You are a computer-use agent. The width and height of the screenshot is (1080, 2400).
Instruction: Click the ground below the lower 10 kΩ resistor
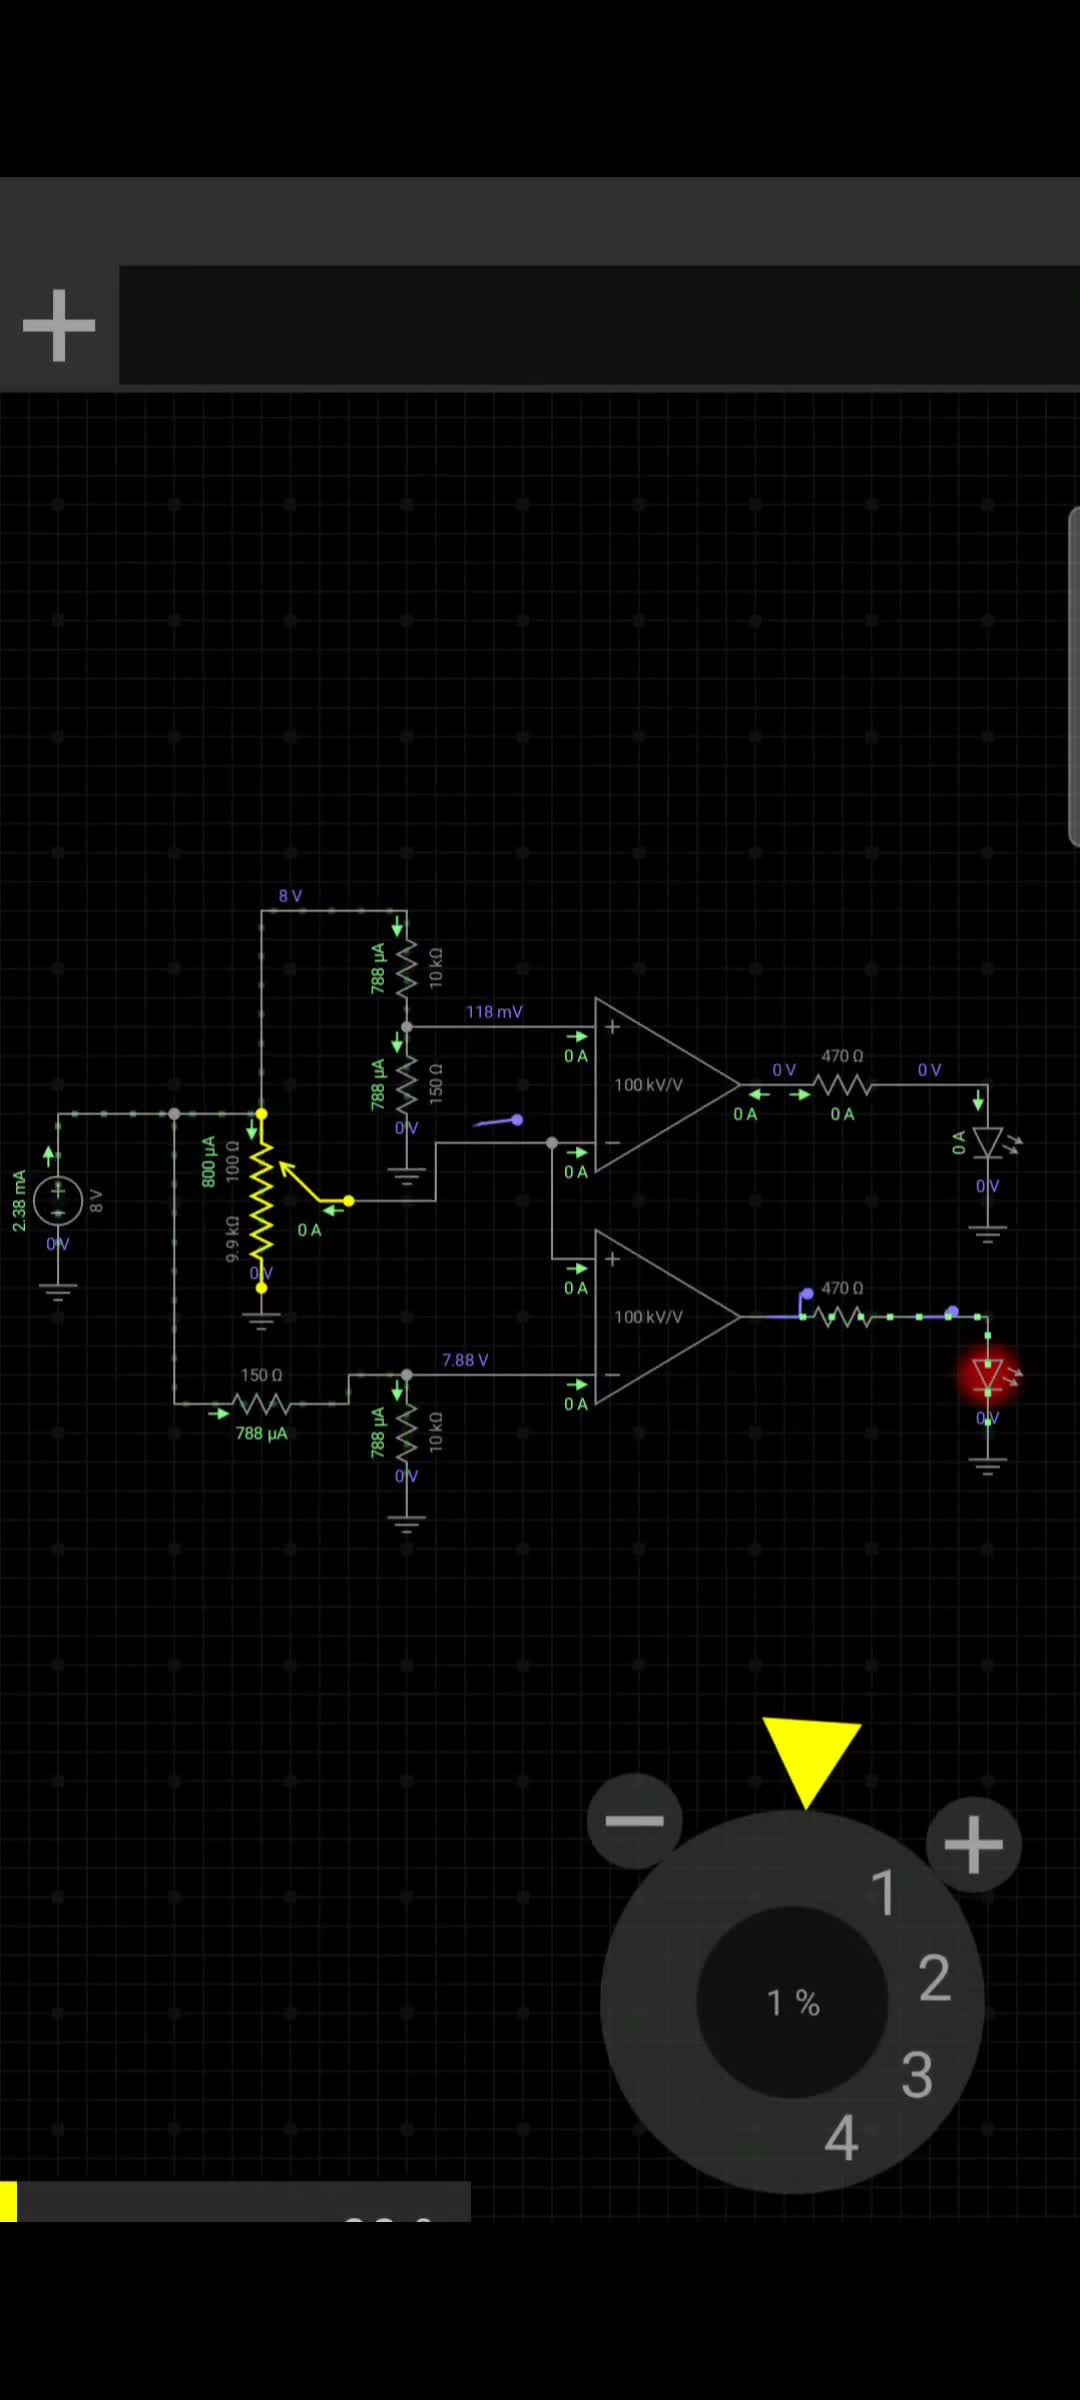(x=406, y=1523)
